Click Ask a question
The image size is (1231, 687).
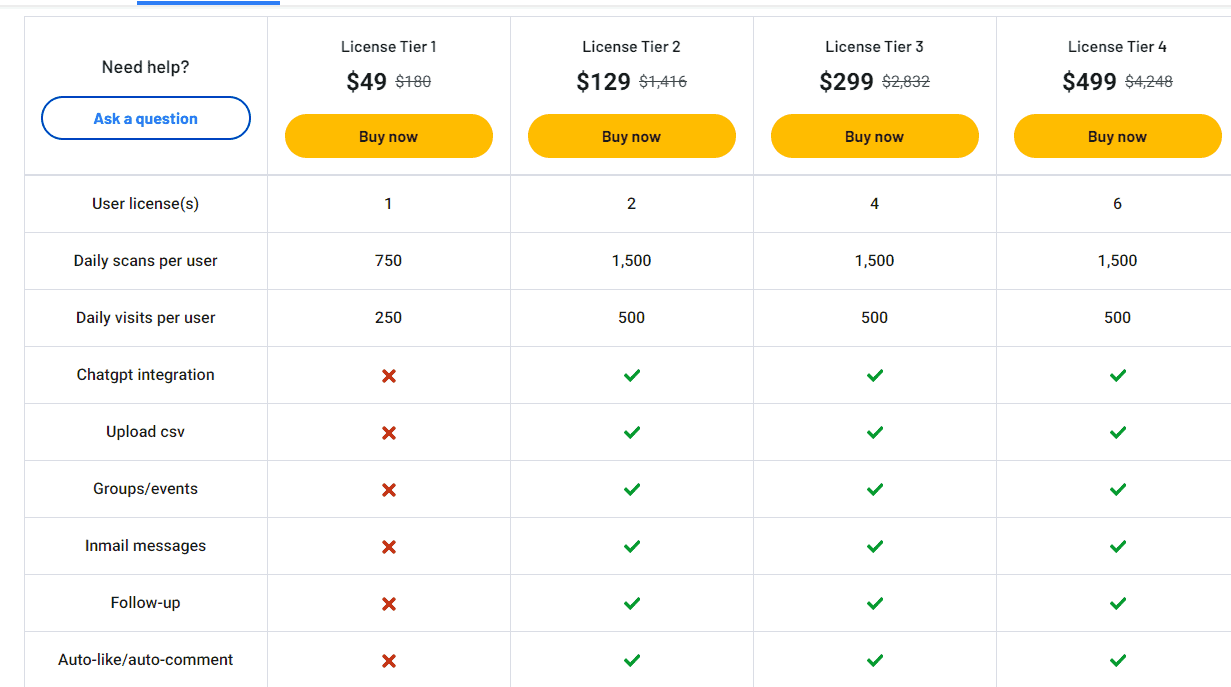click(145, 118)
